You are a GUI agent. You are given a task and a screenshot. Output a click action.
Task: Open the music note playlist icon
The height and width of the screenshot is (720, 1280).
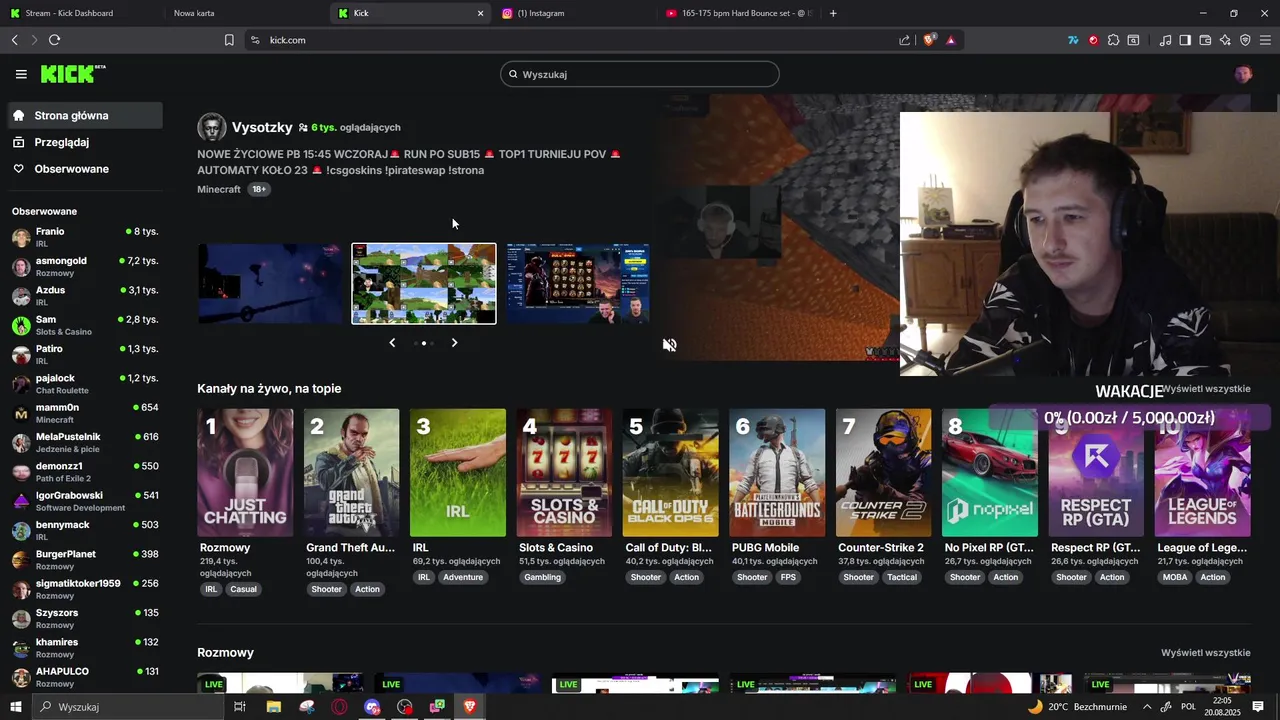tap(1165, 40)
